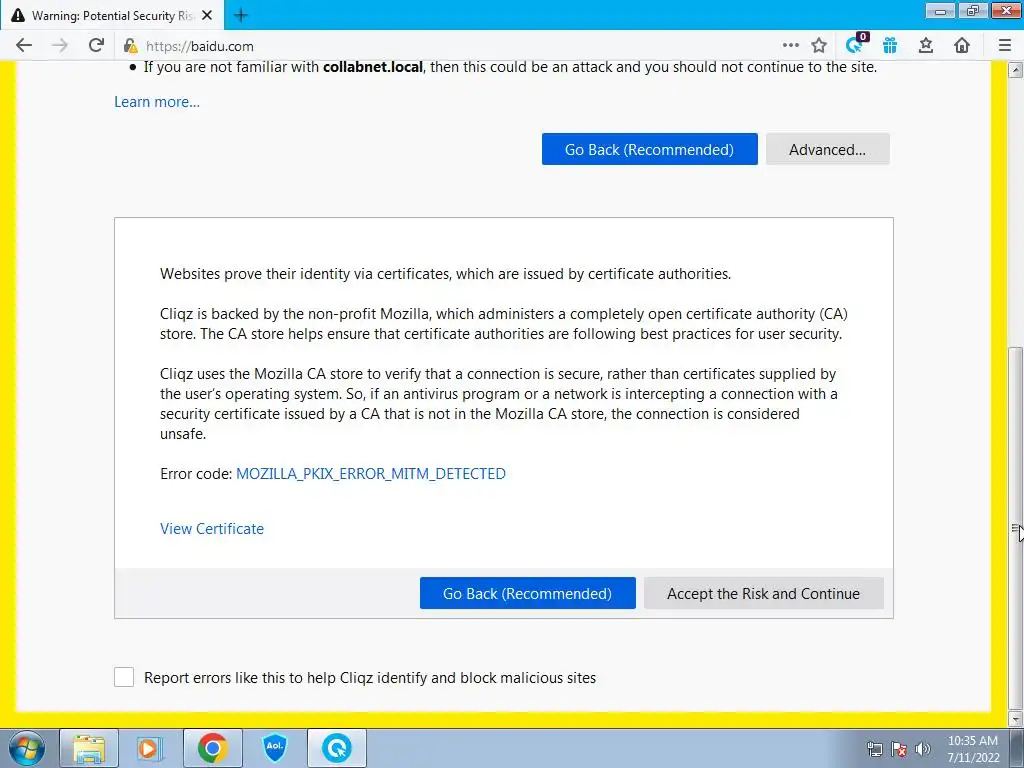Open the downloads/bookmarks tray icon
This screenshot has width=1024, height=768.
point(925,45)
